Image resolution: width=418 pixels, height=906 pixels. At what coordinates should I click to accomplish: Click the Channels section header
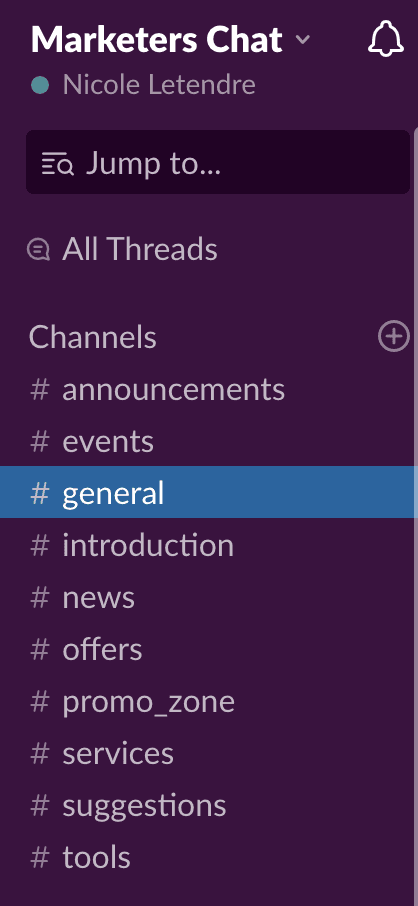tap(93, 337)
